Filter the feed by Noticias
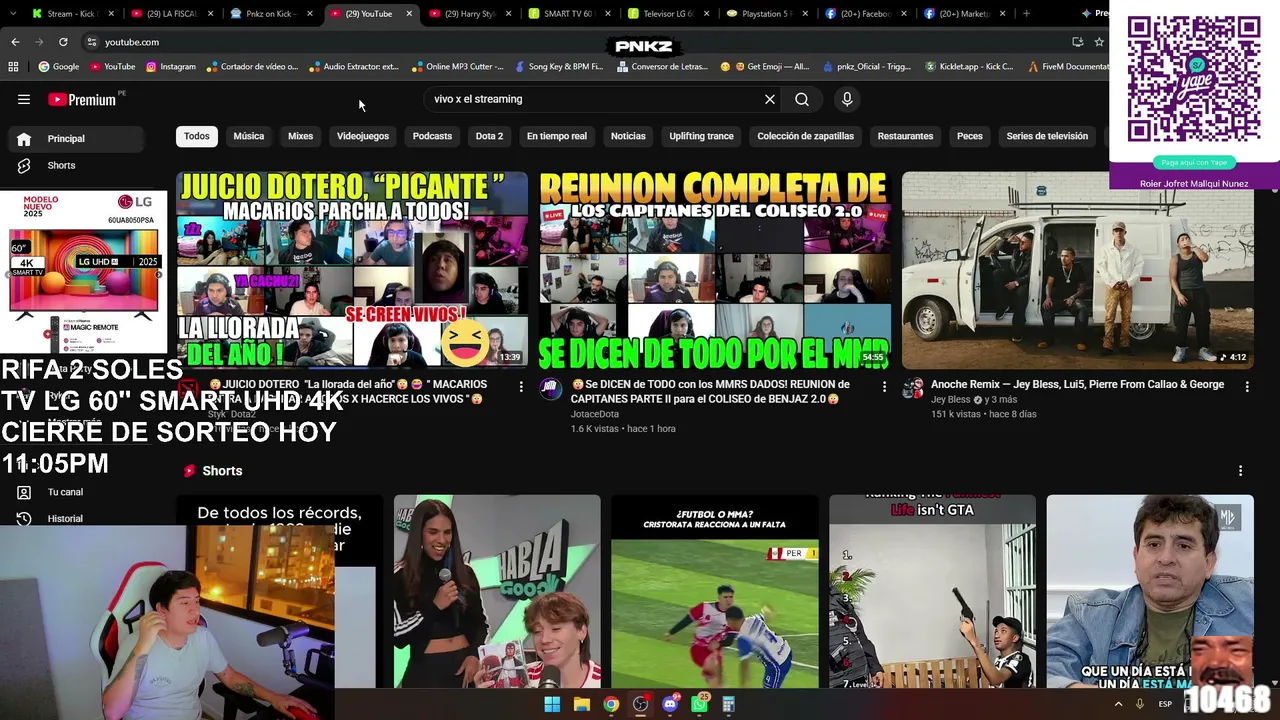The width and height of the screenshot is (1280, 720). pos(628,136)
